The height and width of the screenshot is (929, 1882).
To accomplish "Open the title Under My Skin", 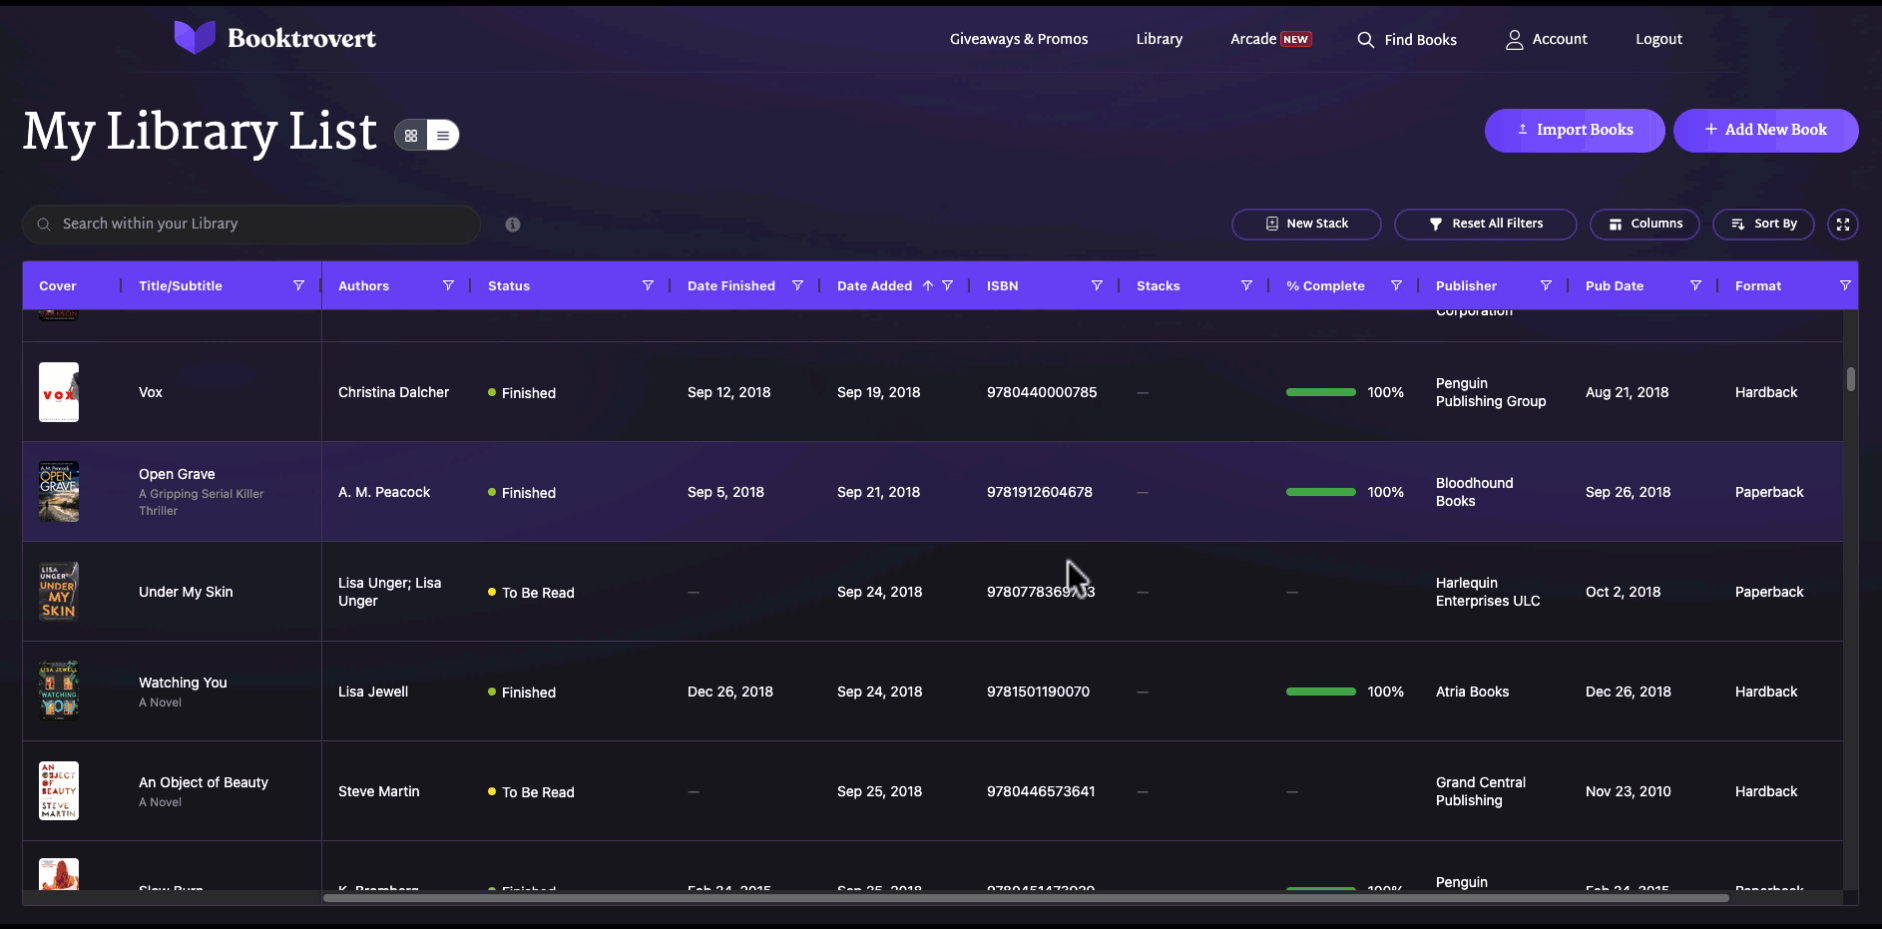I will click(186, 592).
